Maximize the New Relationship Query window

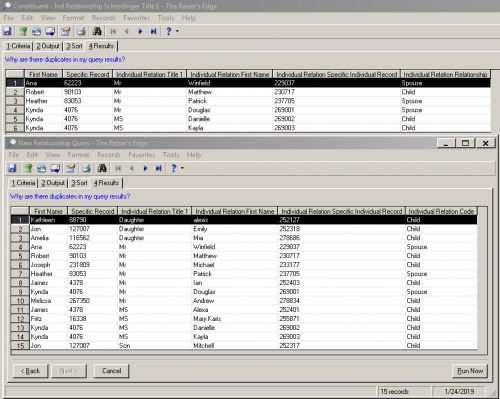pyautogui.click(x=465, y=143)
